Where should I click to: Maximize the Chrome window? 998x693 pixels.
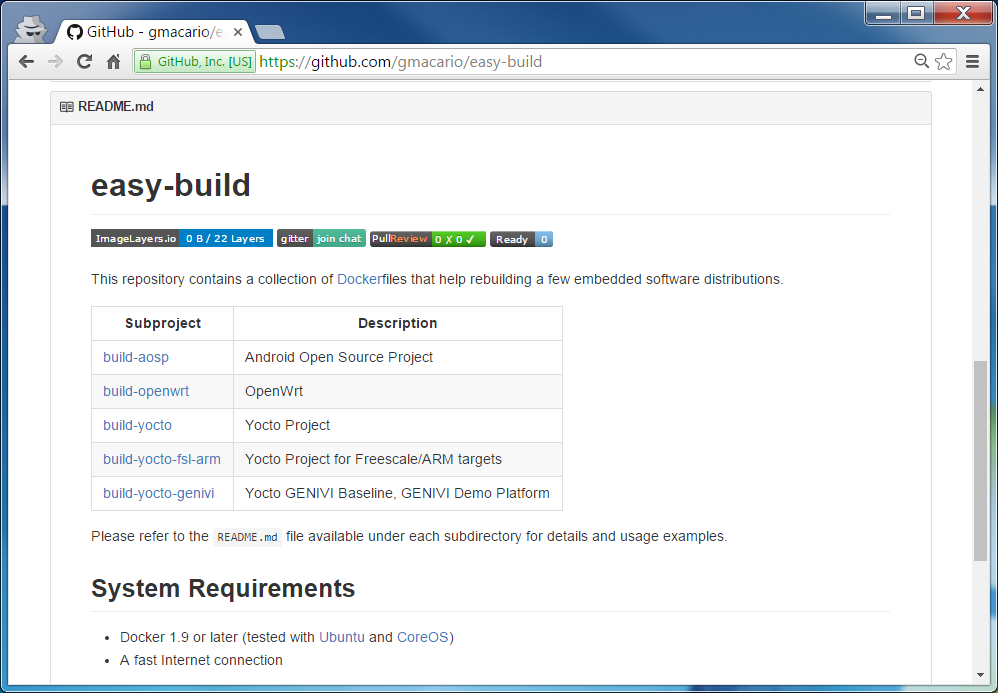tap(916, 13)
